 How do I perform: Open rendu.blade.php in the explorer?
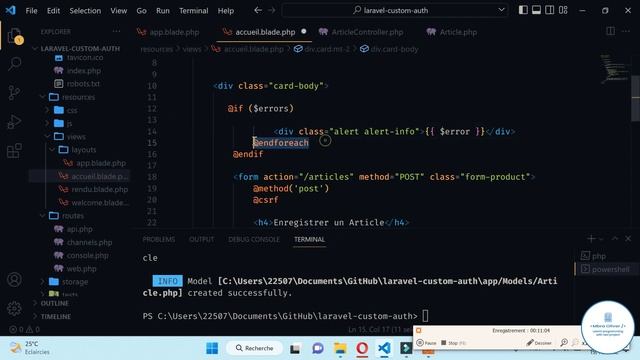[99, 189]
